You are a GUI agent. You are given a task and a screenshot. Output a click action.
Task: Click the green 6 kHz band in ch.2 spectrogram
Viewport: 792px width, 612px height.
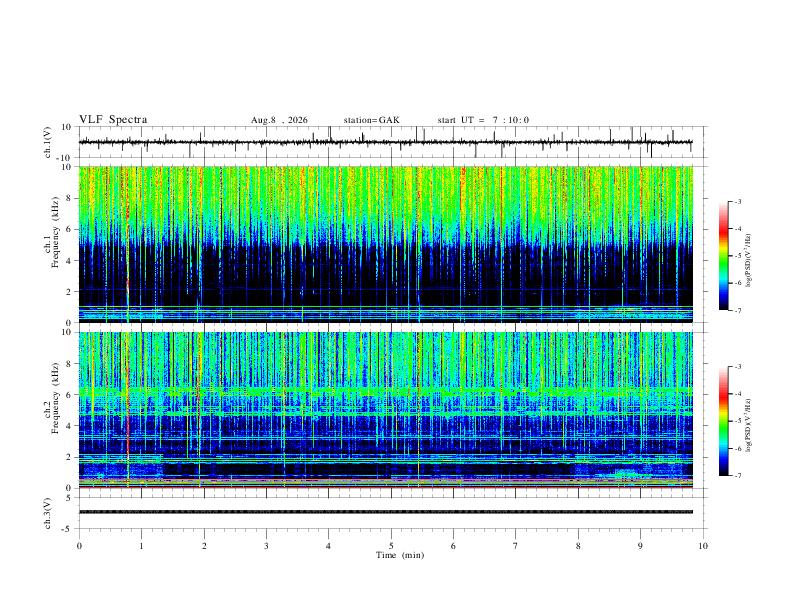(x=386, y=391)
